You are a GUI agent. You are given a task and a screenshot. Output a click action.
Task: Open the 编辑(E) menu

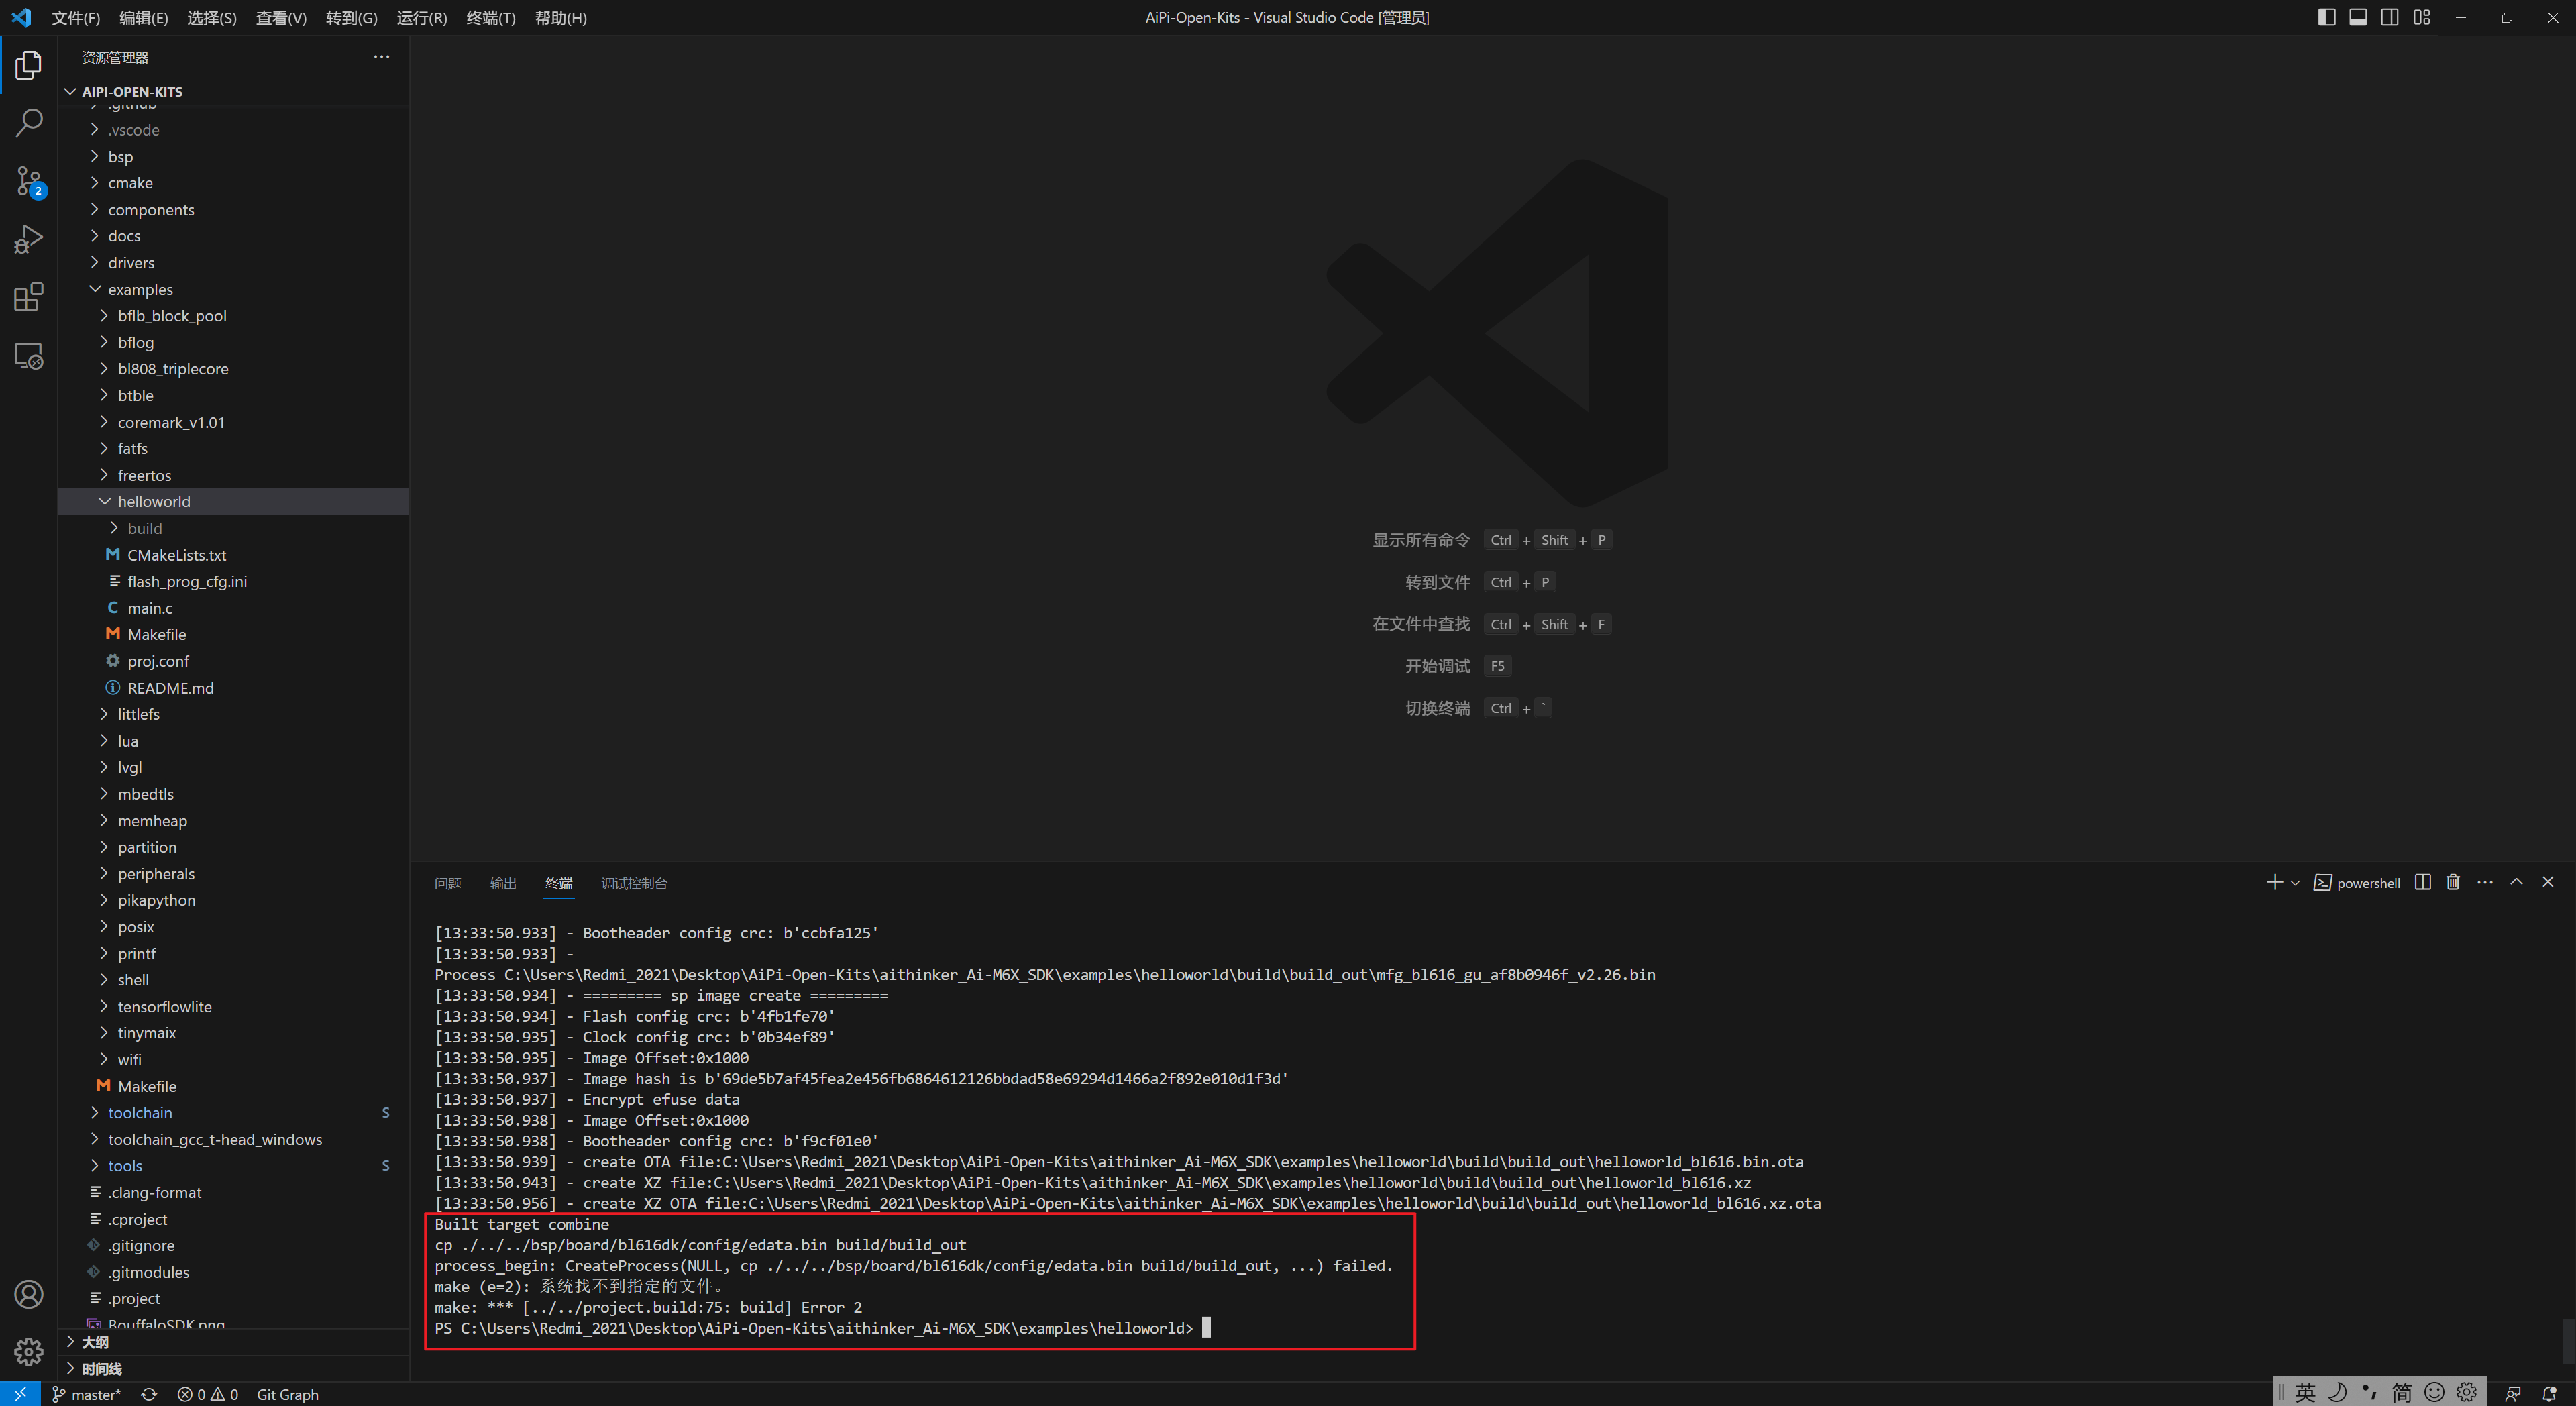(x=143, y=18)
